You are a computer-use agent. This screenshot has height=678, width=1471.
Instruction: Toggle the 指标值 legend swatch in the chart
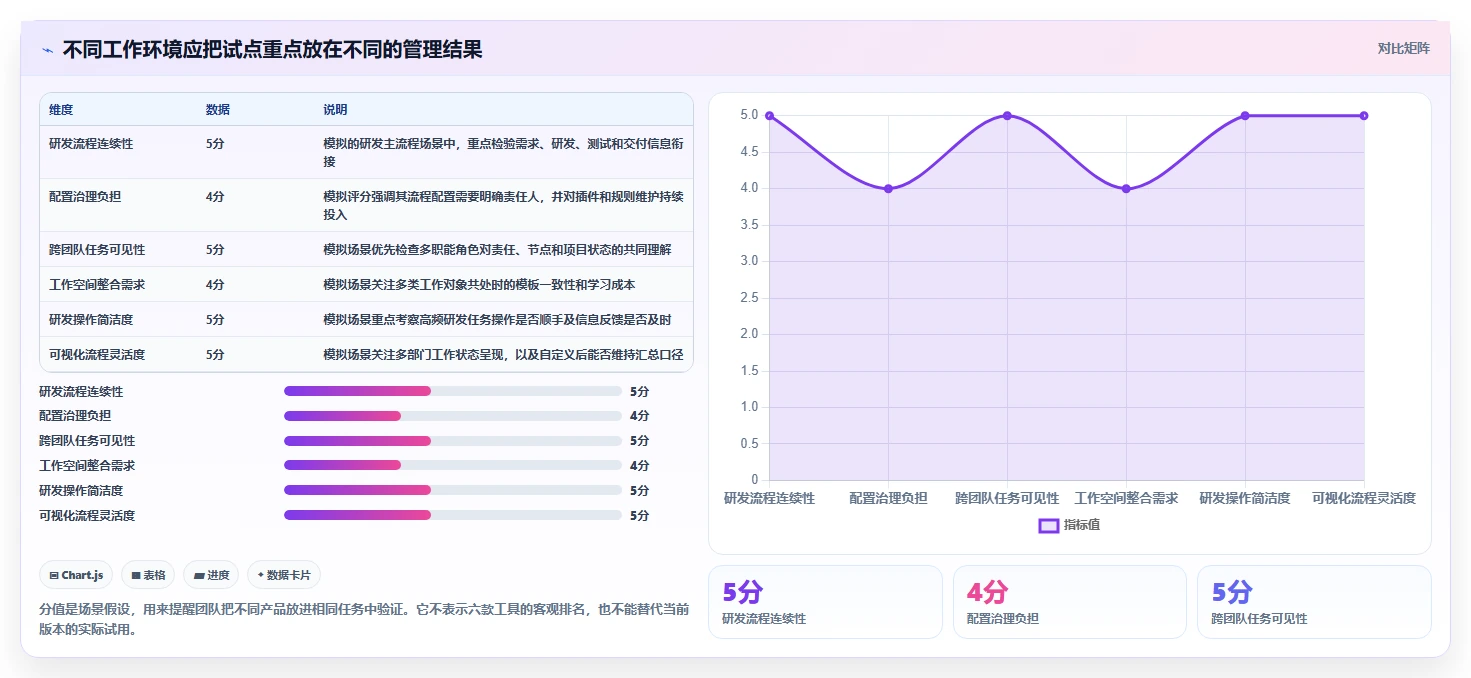tap(1049, 525)
